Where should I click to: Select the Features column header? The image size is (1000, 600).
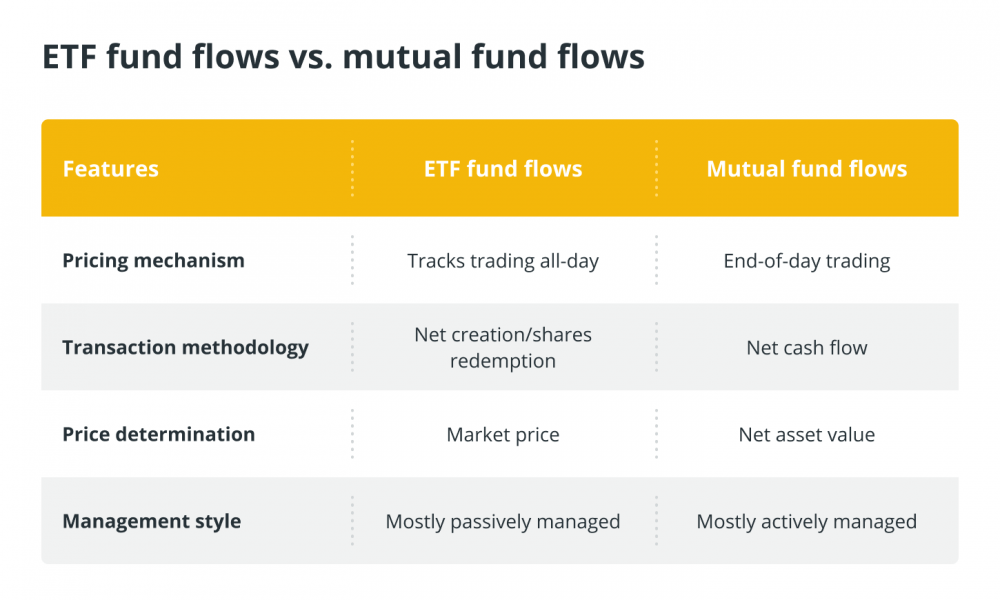click(x=110, y=169)
